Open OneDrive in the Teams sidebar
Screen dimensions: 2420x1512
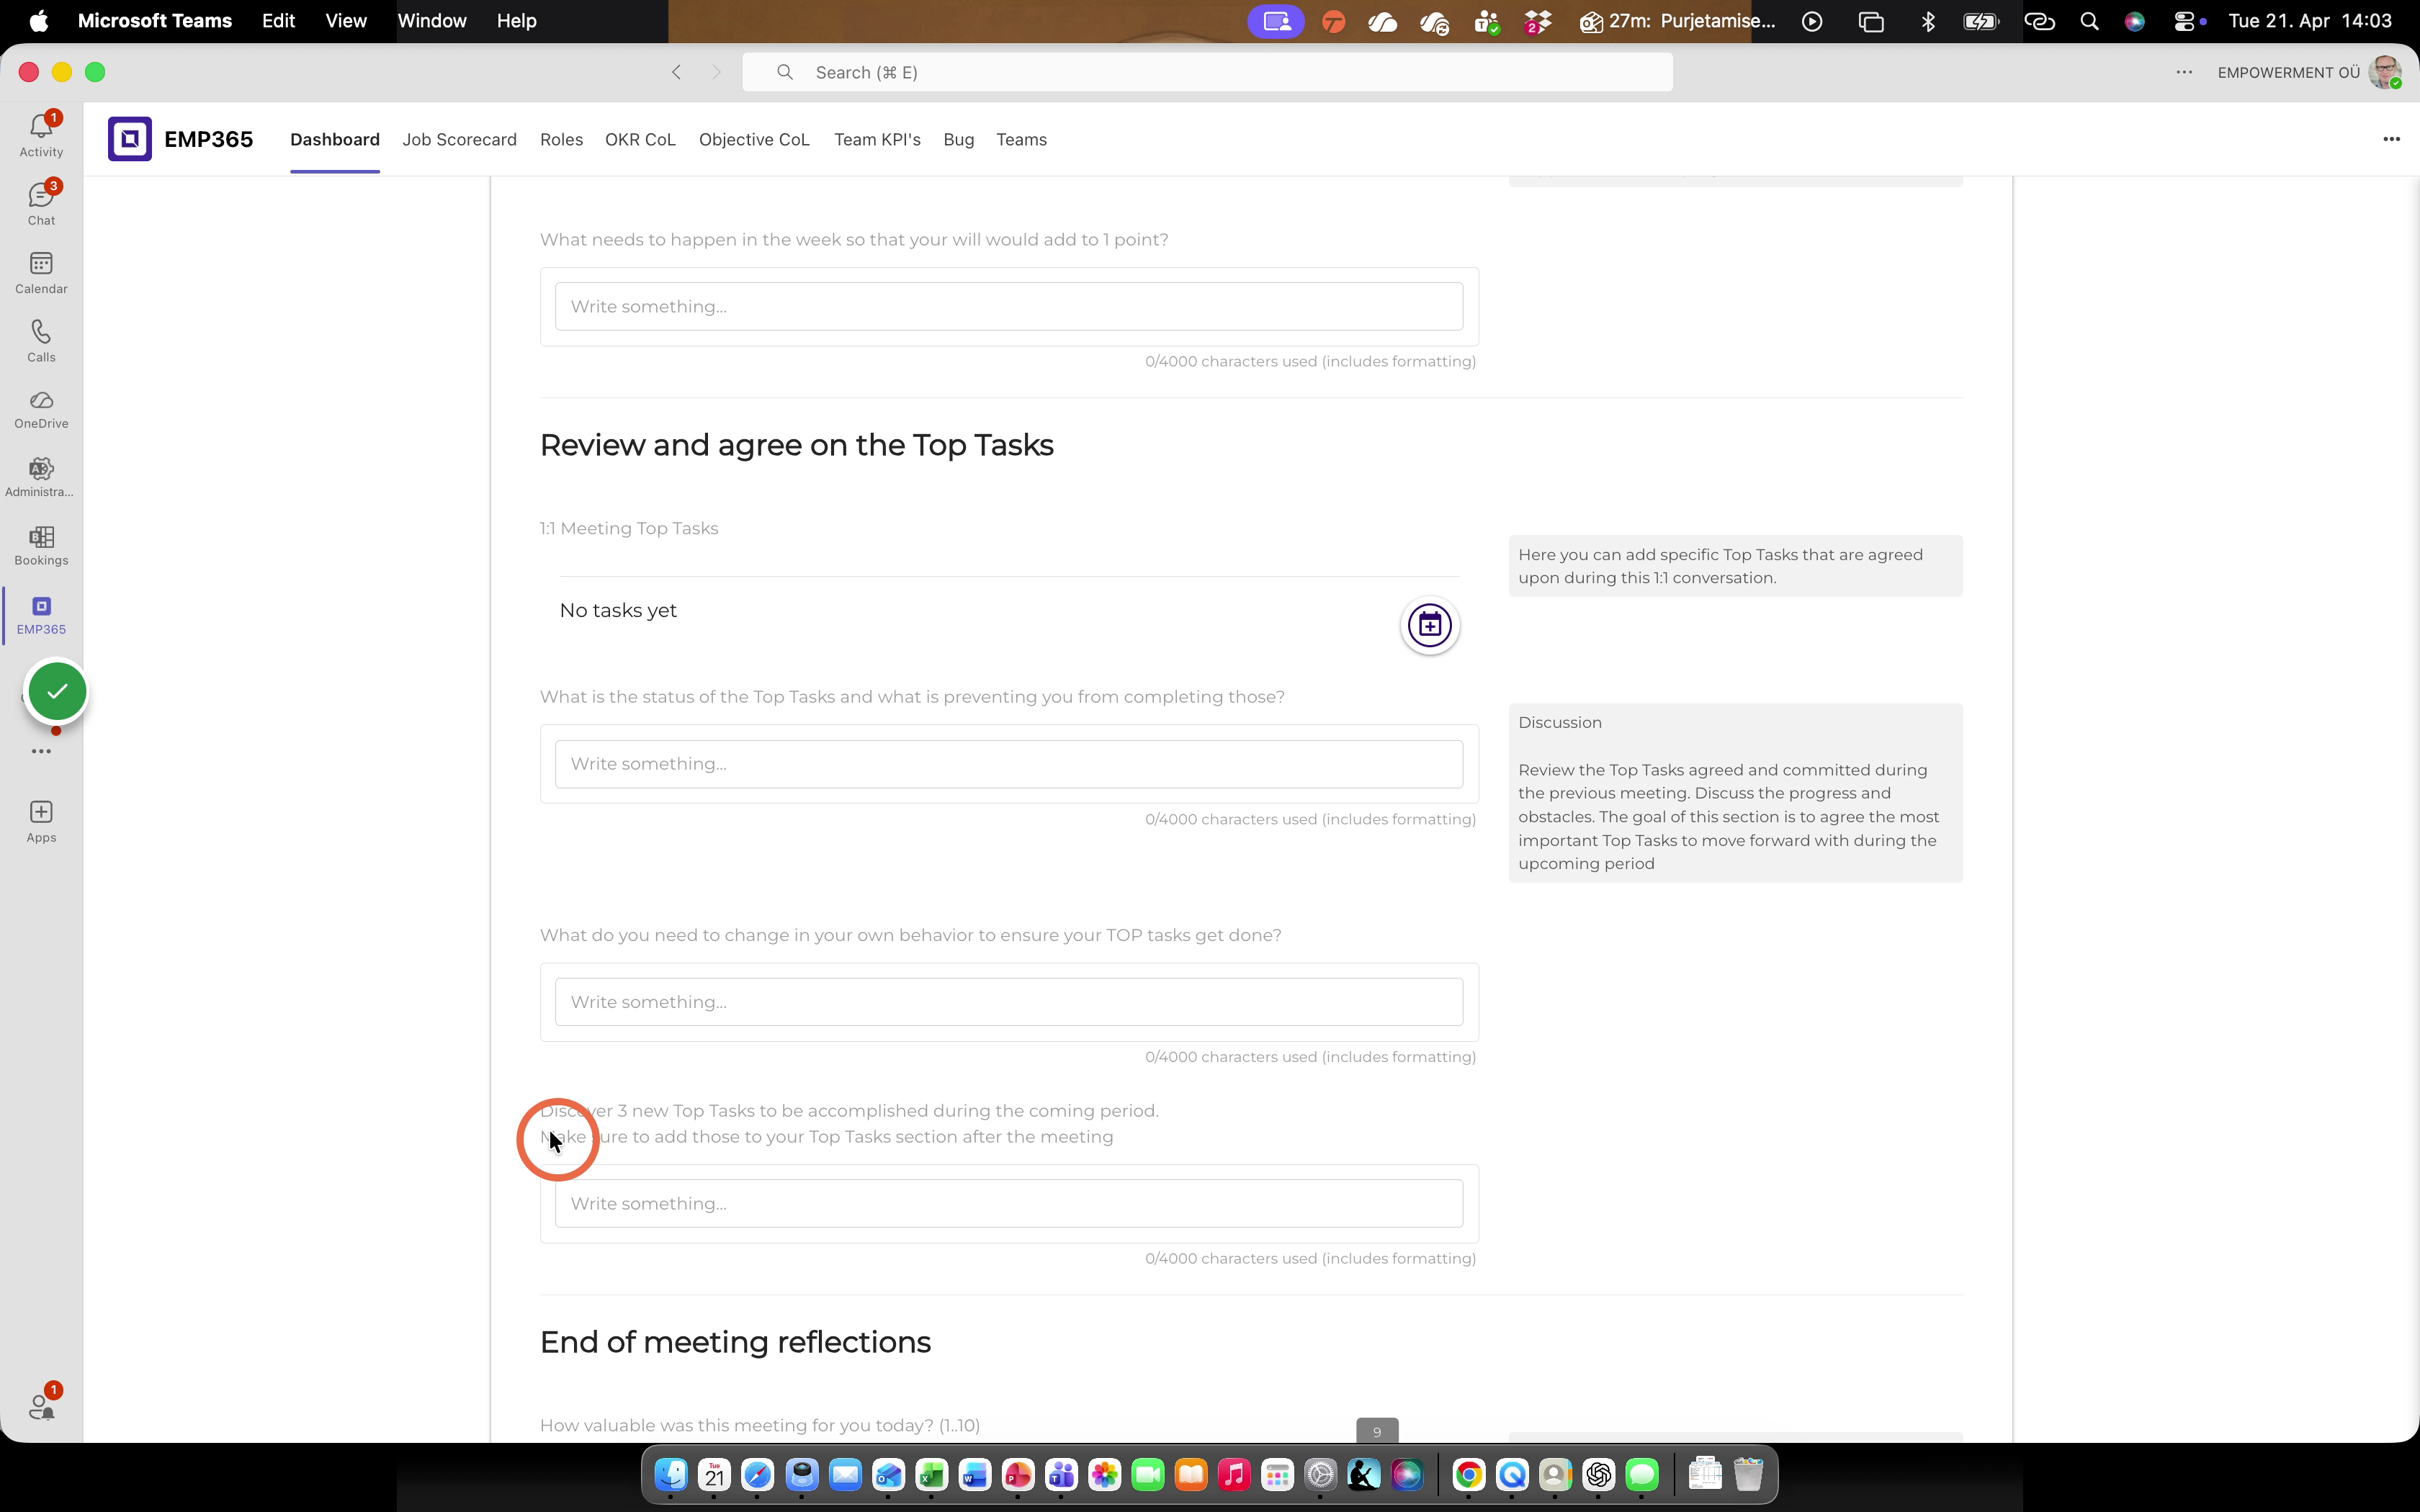pos(41,409)
